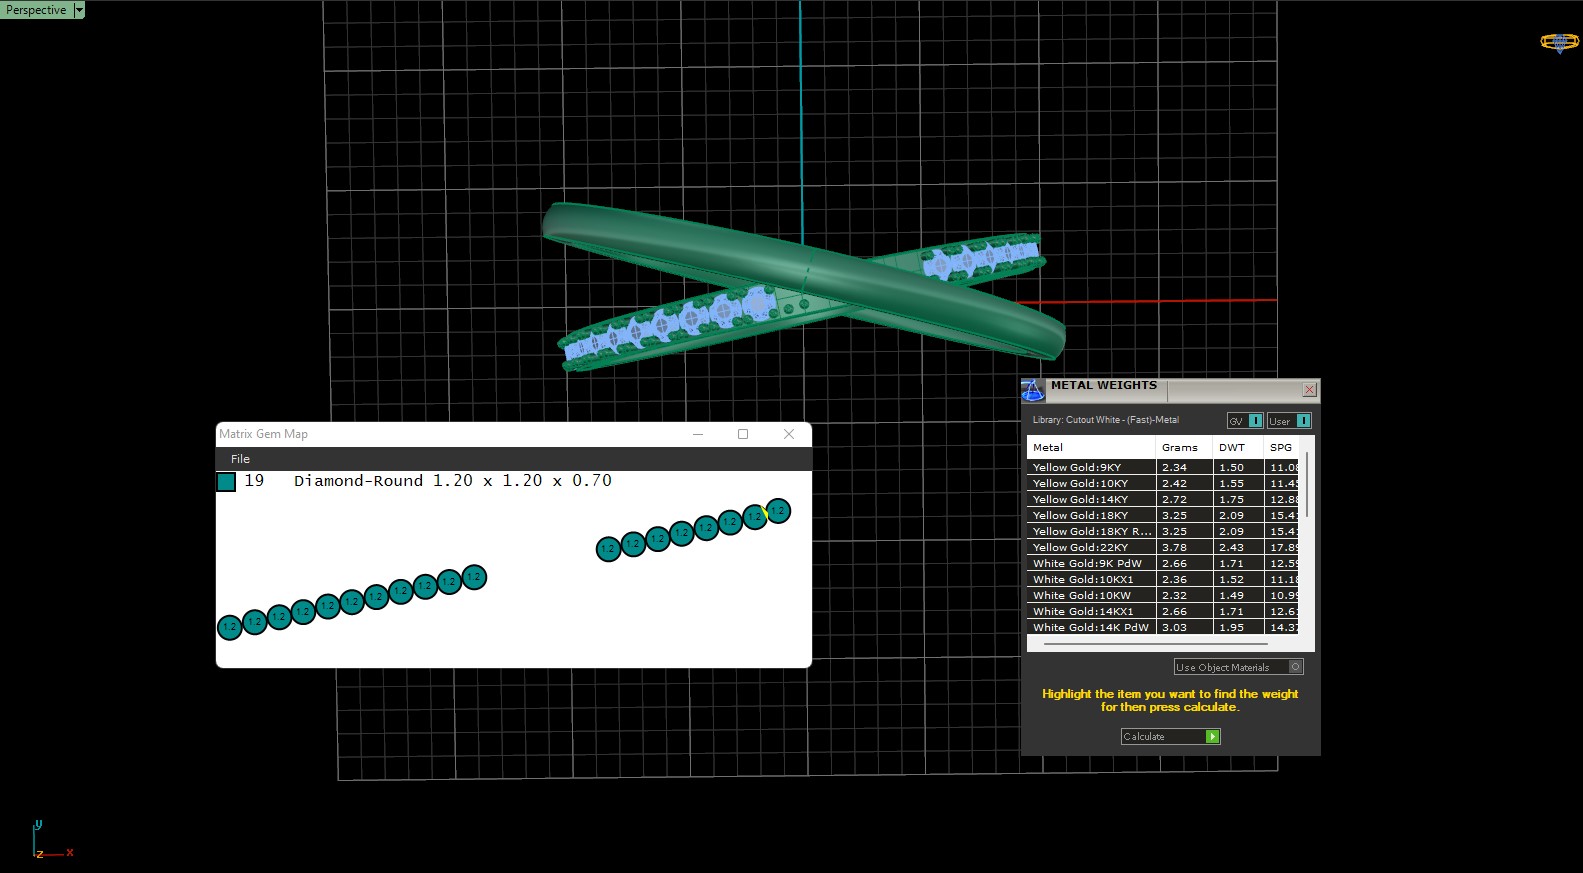Close the Metal Weights panel
This screenshot has width=1583, height=873.
[x=1309, y=390]
